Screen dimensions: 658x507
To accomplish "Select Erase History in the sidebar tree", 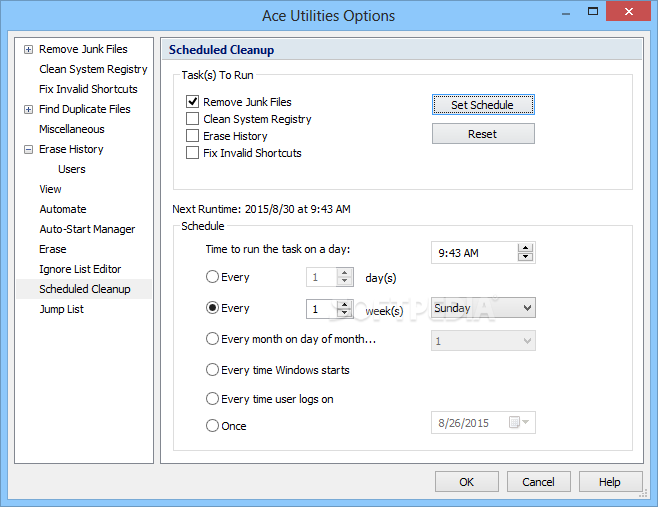I will pyautogui.click(x=71, y=149).
